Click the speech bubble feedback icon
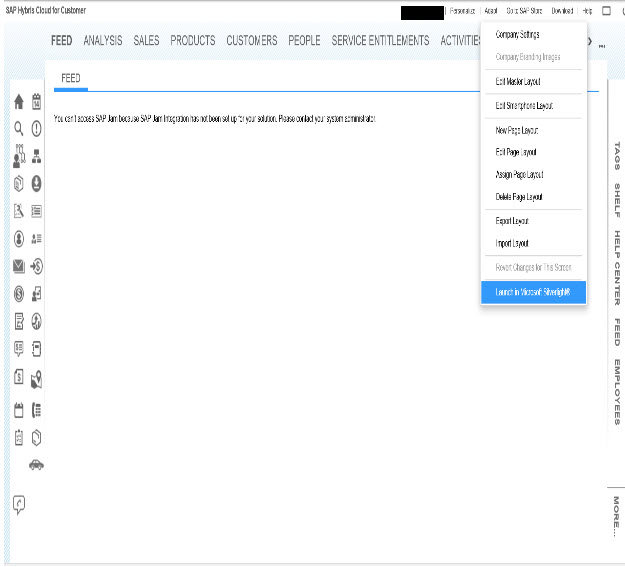The image size is (625, 567). [x=19, y=505]
